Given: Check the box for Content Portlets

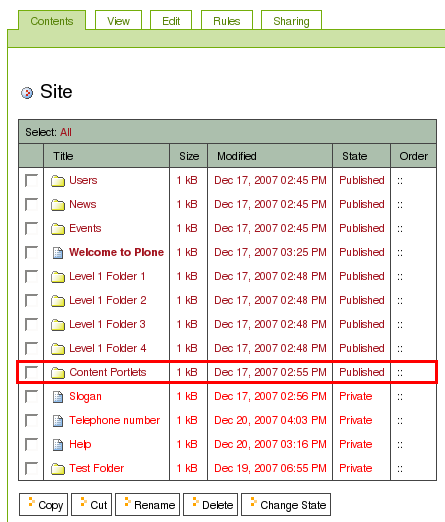Looking at the screenshot, I should (x=31, y=372).
